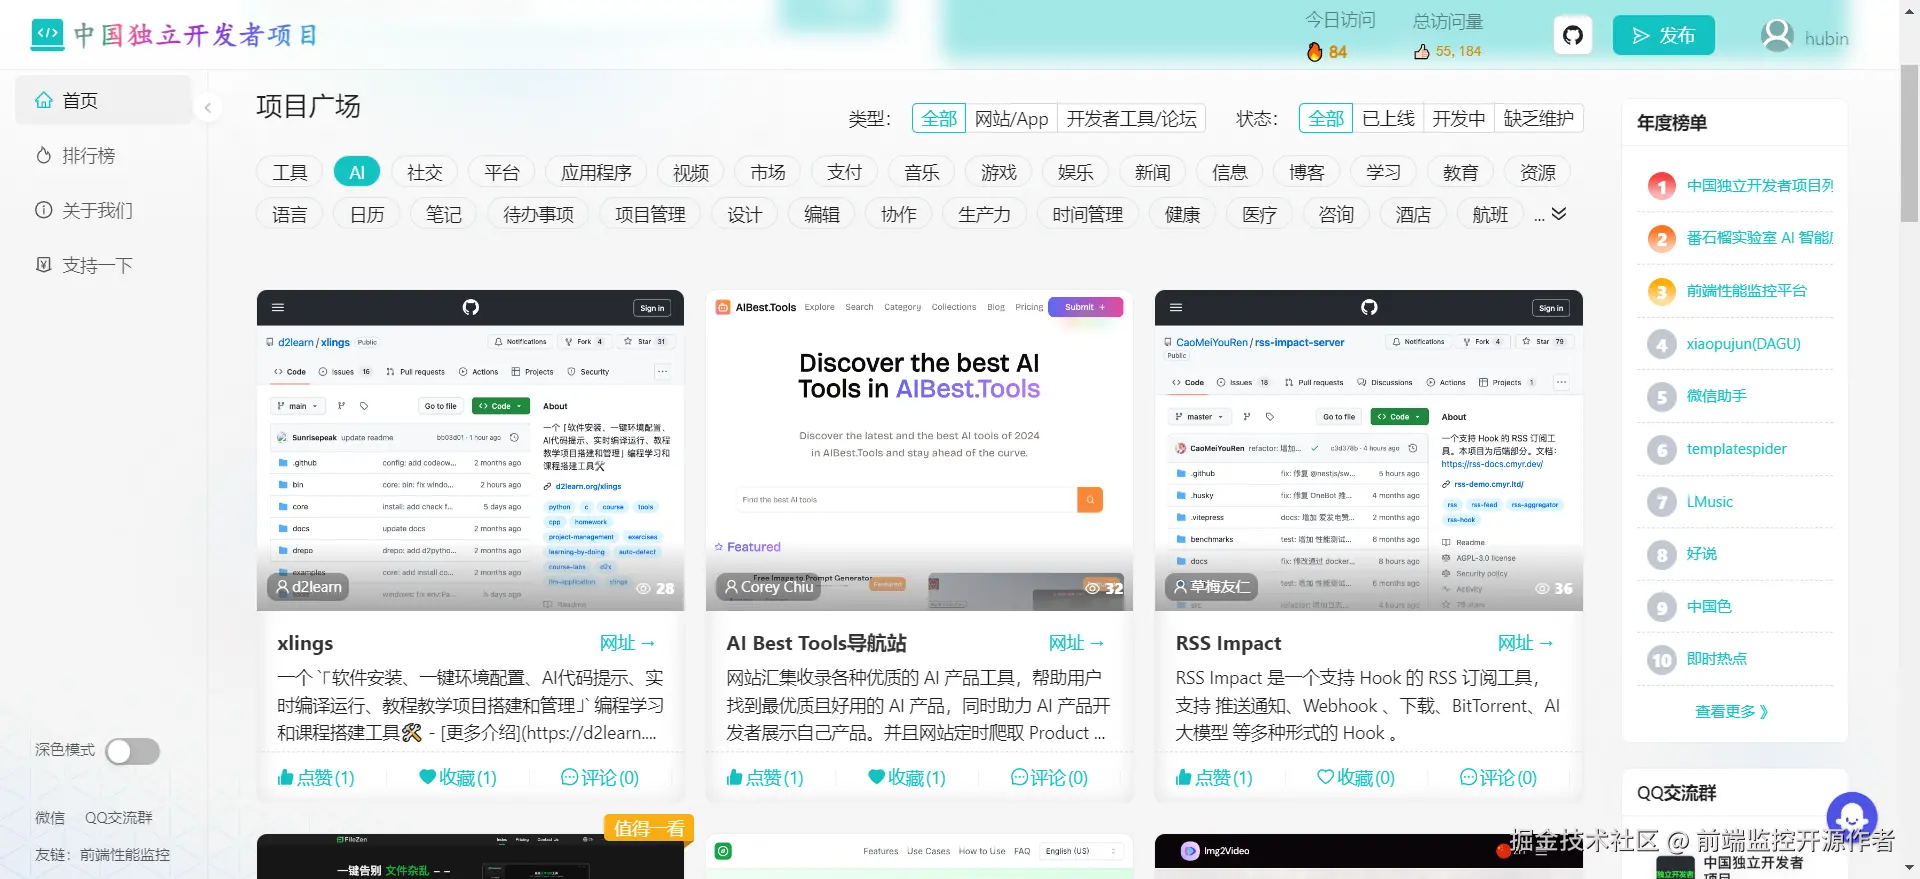Viewport: 1920px width, 879px height.
Task: Open 微信 link in sidebar footer
Action: click(50, 817)
